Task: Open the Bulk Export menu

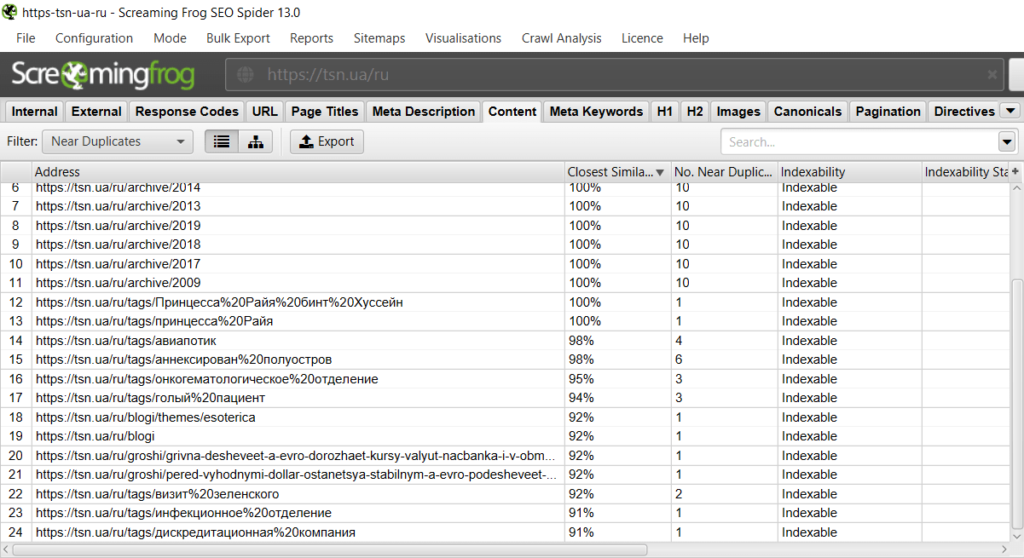Action: (x=238, y=38)
